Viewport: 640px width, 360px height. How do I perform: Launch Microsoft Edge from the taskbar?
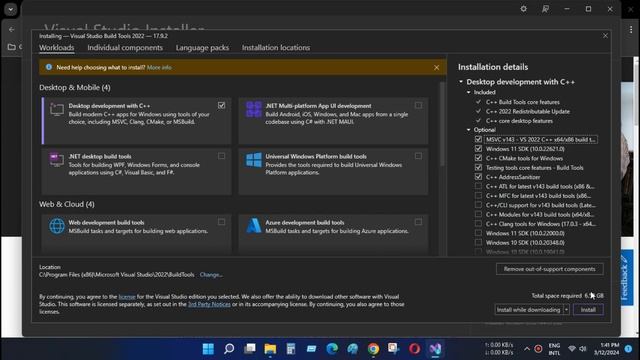point(332,349)
